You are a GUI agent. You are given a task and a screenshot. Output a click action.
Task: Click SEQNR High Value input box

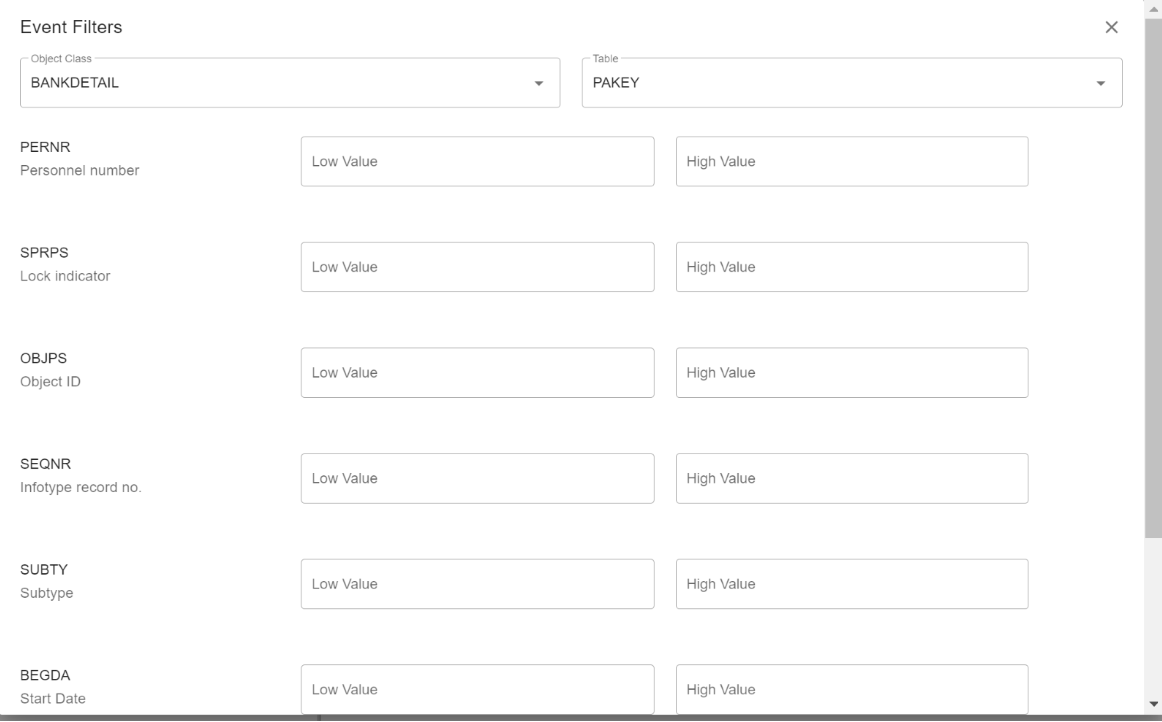click(851, 479)
